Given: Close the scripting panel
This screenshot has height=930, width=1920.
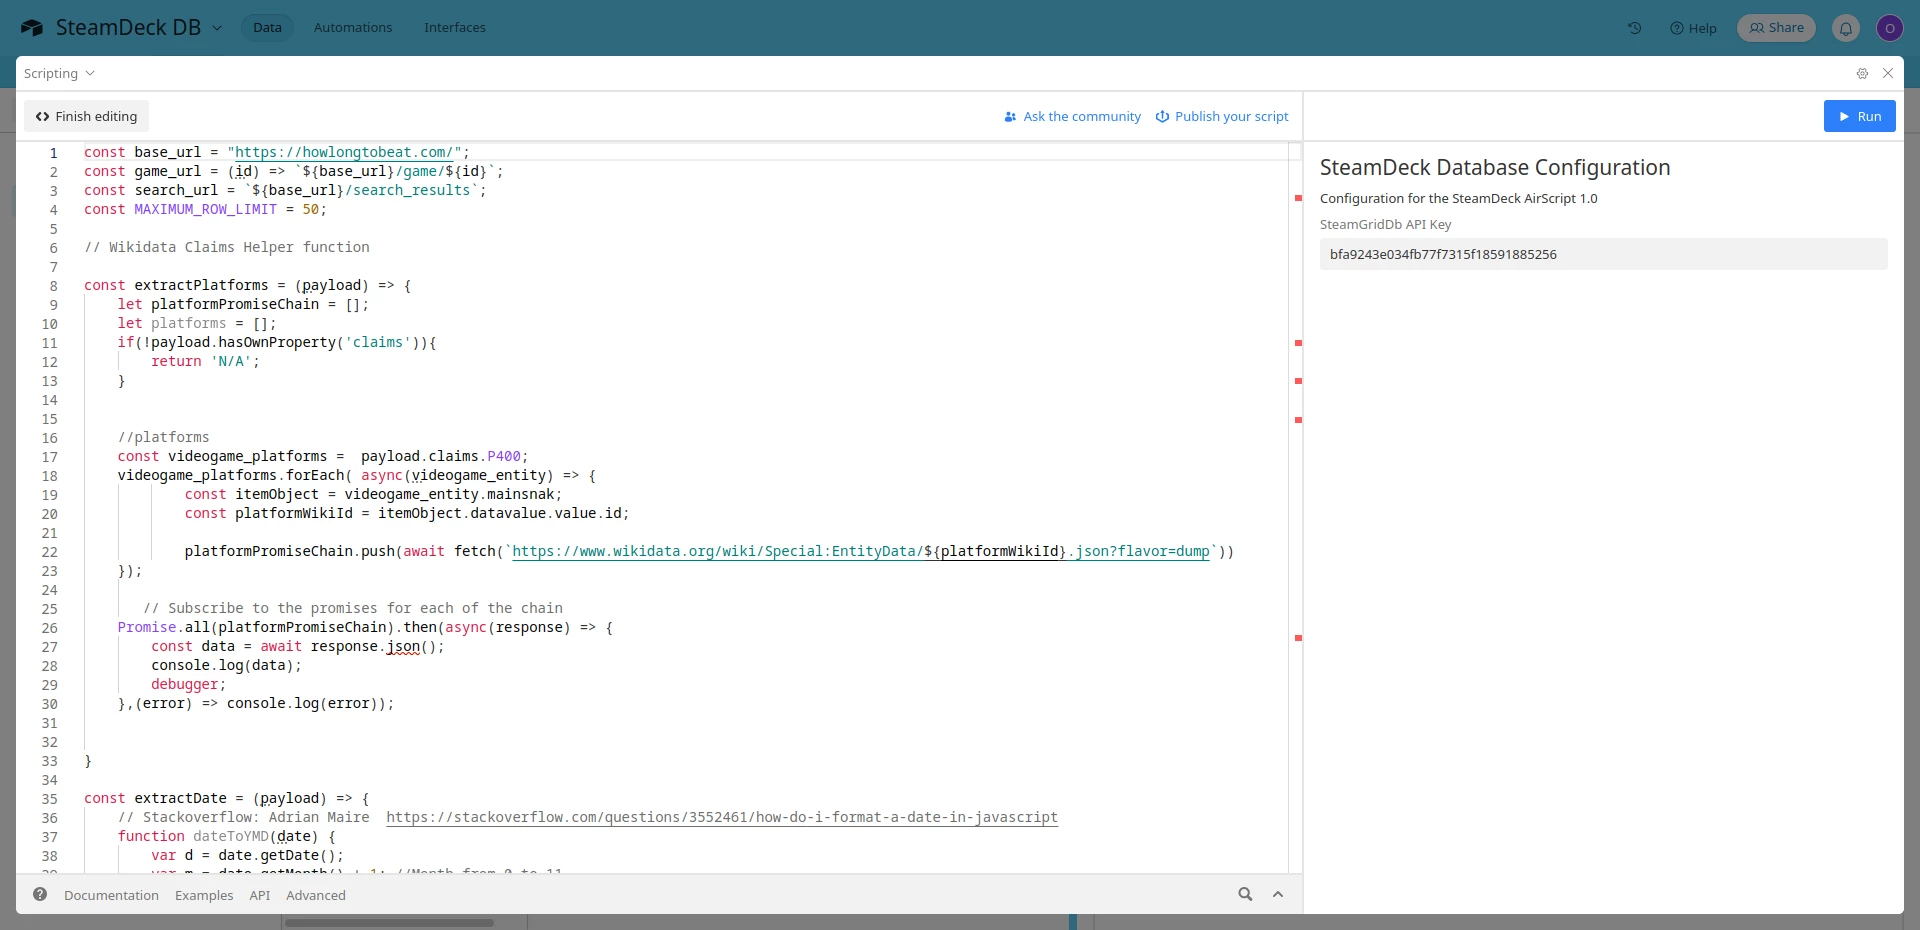Looking at the screenshot, I should pos(1888,73).
